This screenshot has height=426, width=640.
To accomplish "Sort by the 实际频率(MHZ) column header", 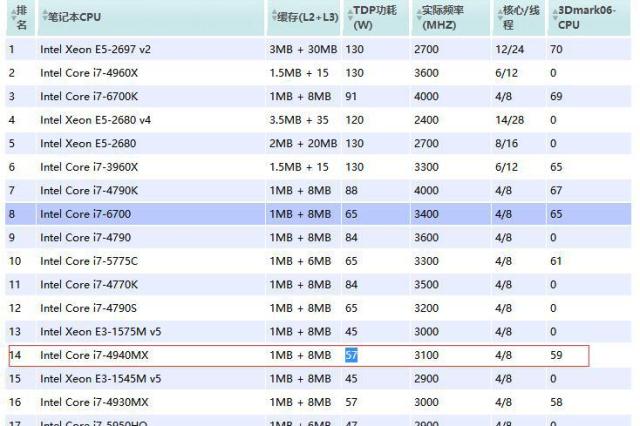I will tap(451, 18).
